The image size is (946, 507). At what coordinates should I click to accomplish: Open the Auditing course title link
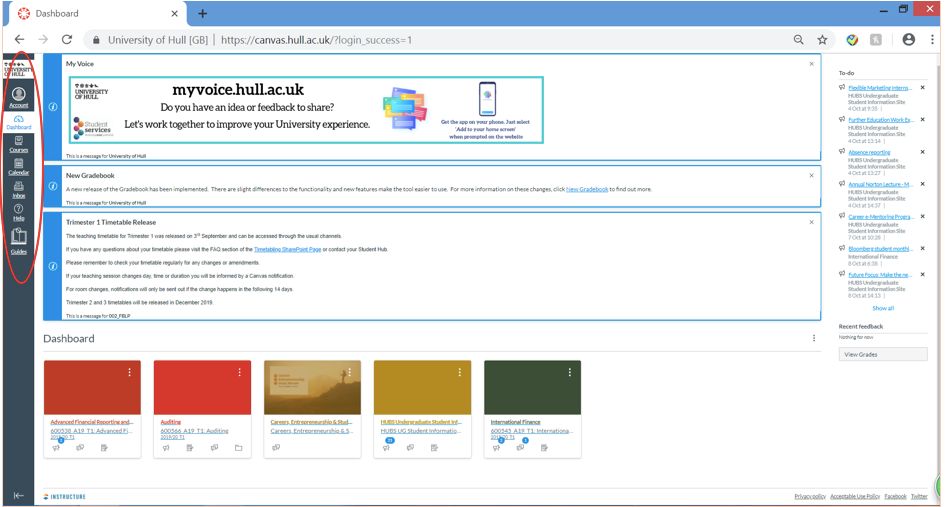click(x=171, y=422)
